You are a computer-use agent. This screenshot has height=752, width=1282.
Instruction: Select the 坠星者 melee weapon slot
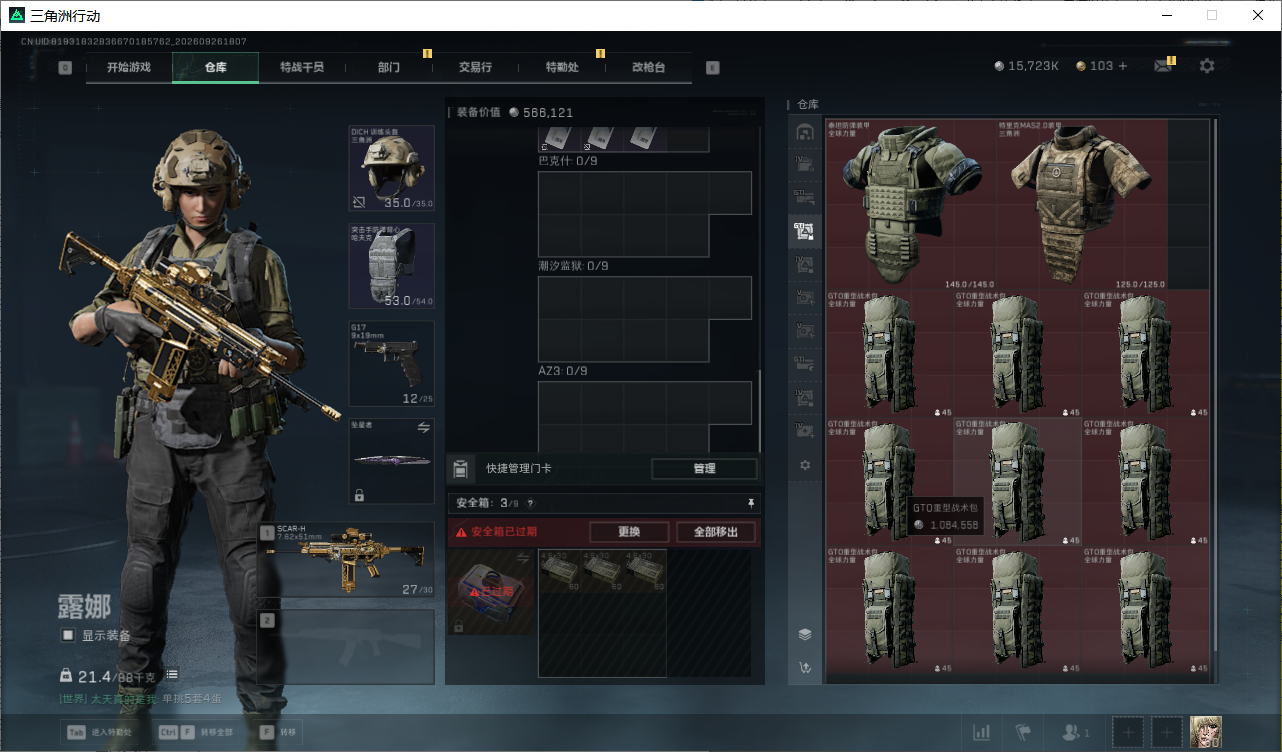click(391, 461)
